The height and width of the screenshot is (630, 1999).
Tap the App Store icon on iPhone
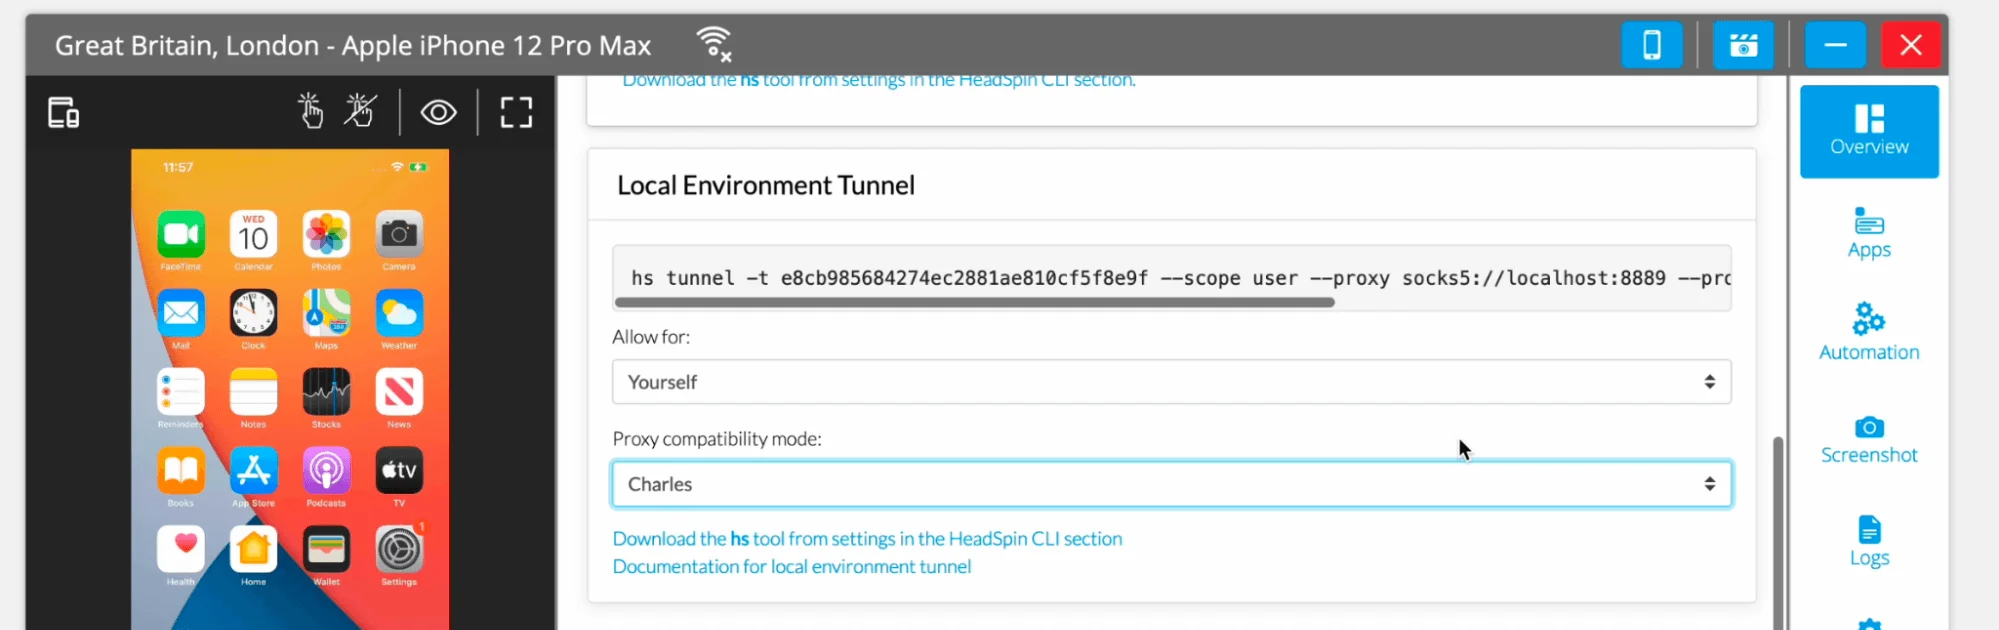coord(253,471)
